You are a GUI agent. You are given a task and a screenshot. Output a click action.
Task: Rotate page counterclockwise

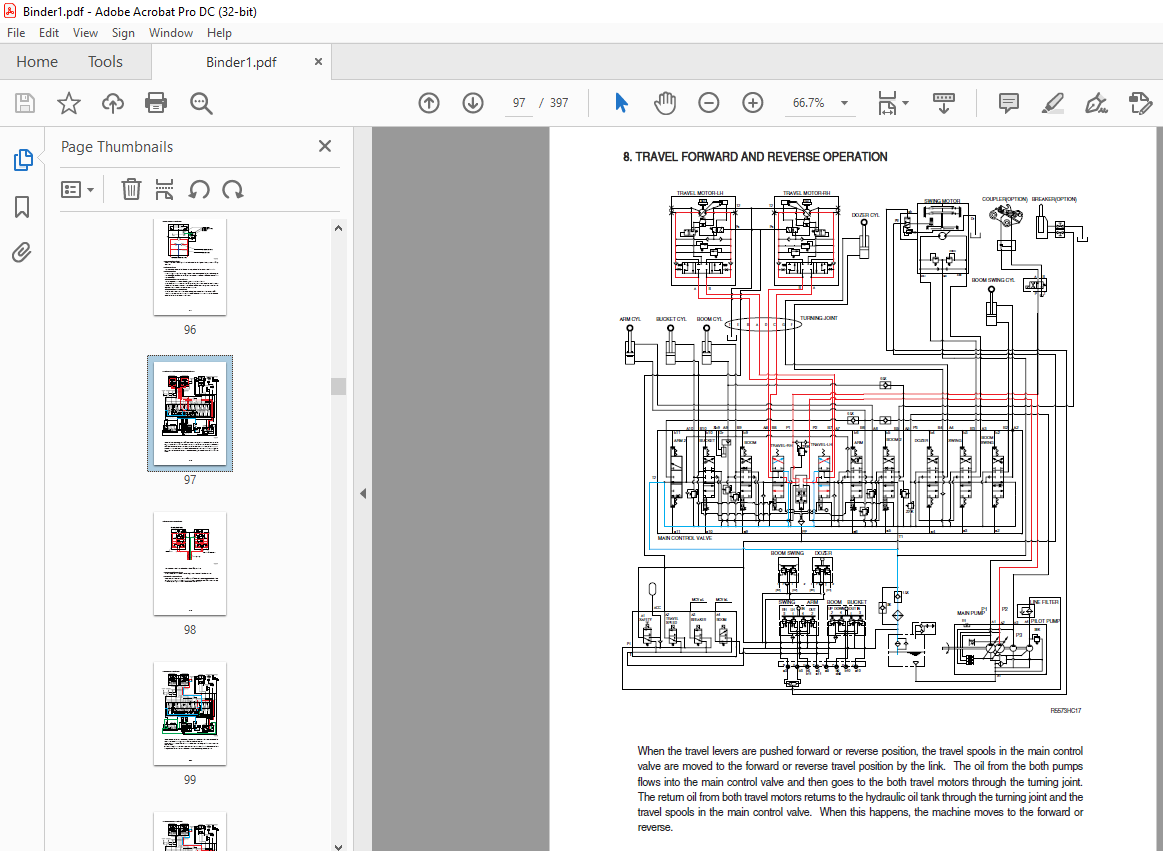click(198, 189)
